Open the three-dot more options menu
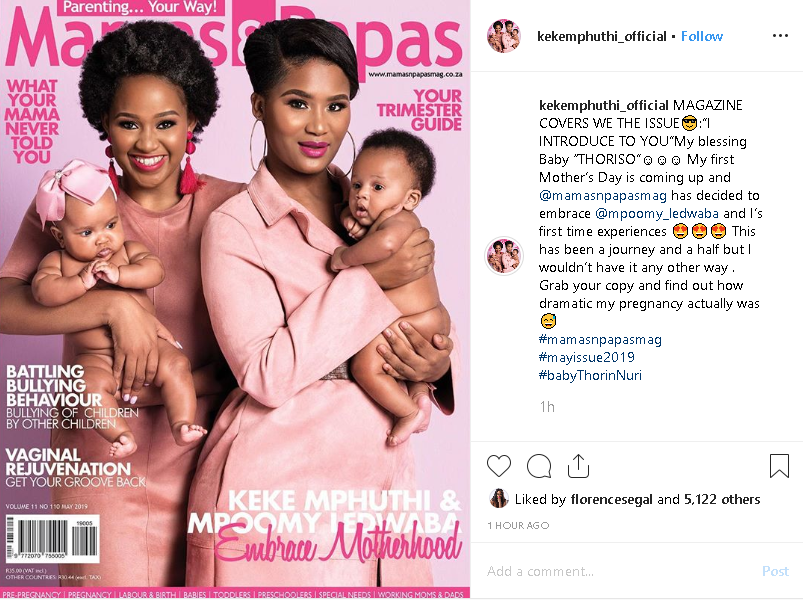This screenshot has width=803, height=600. (x=780, y=36)
